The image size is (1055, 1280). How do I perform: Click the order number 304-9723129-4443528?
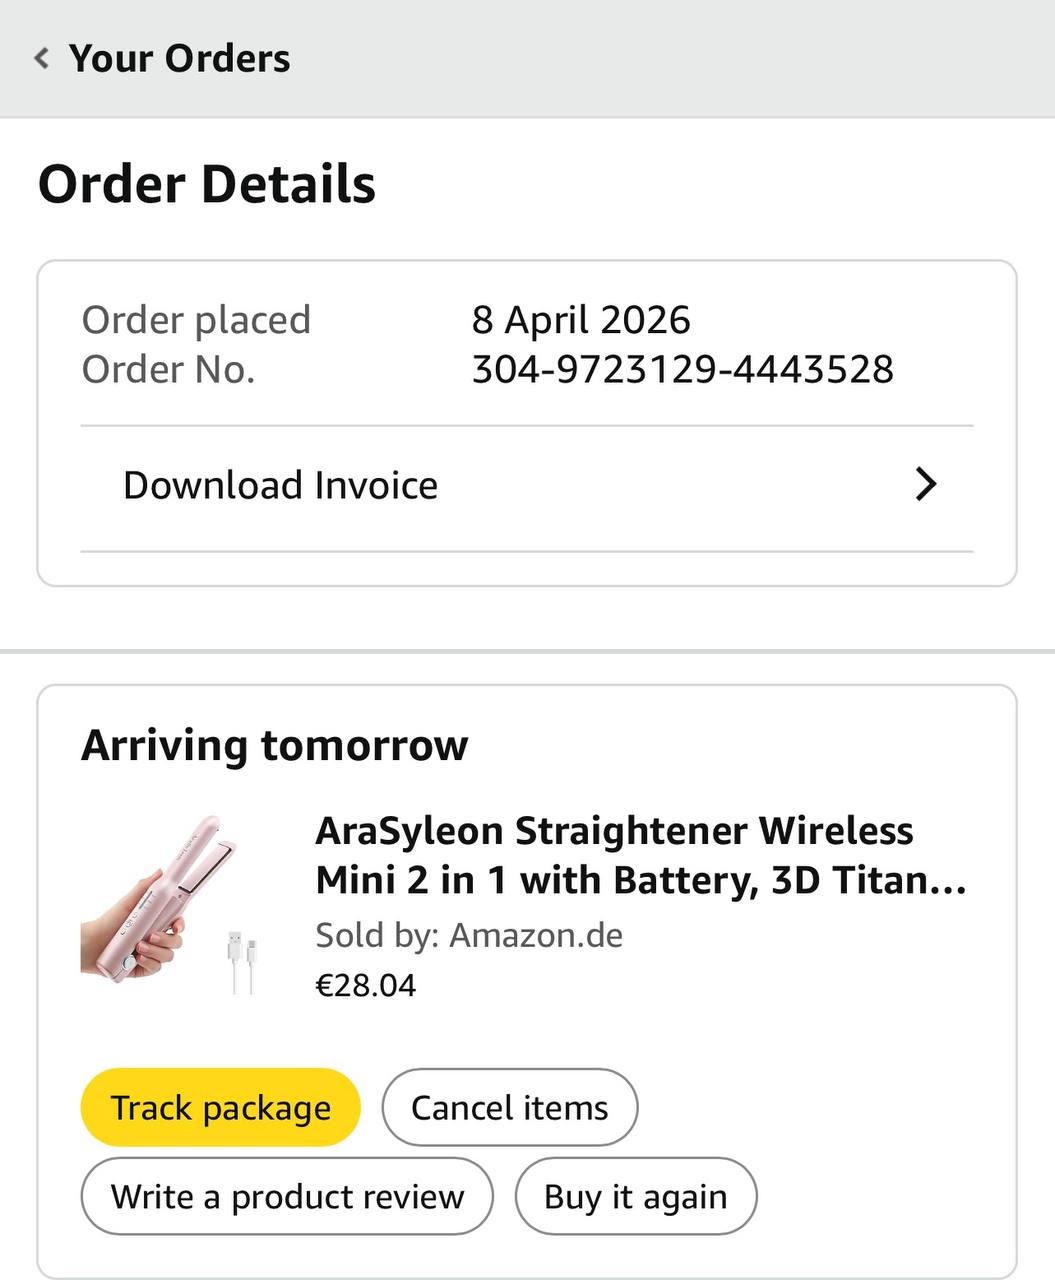tap(682, 370)
